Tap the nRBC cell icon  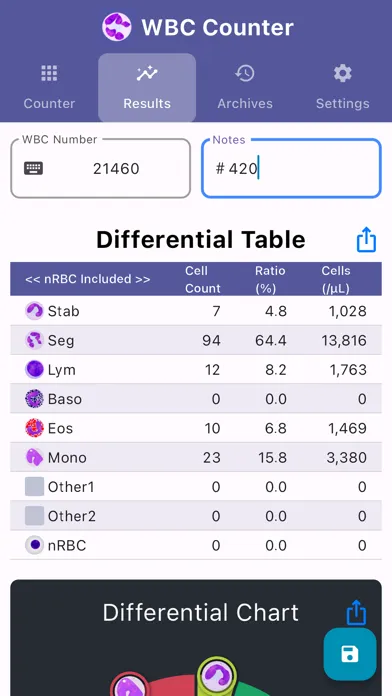[x=34, y=545]
